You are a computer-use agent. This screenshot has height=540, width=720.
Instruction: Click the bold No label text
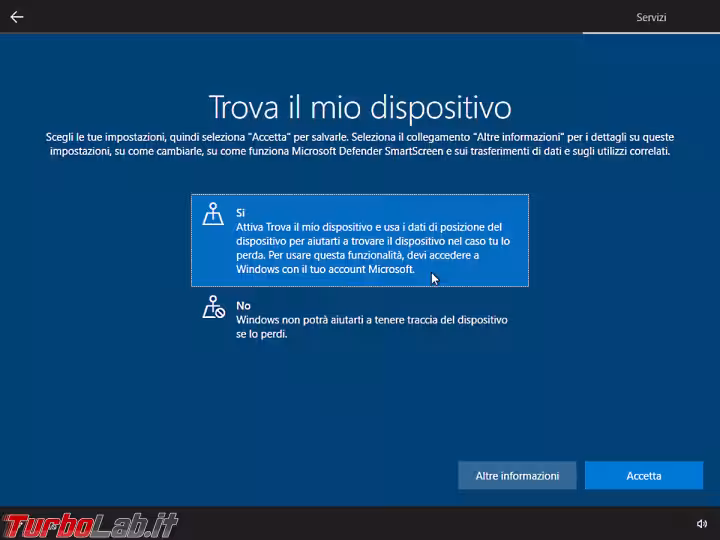(243, 306)
